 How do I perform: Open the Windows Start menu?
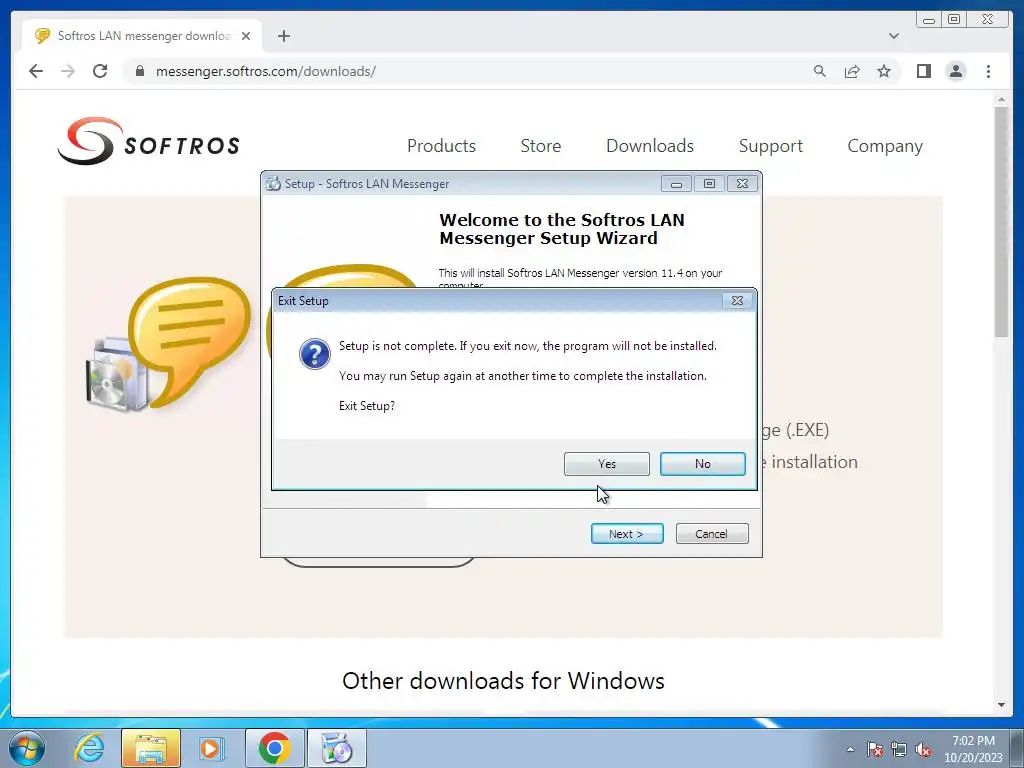[27, 748]
